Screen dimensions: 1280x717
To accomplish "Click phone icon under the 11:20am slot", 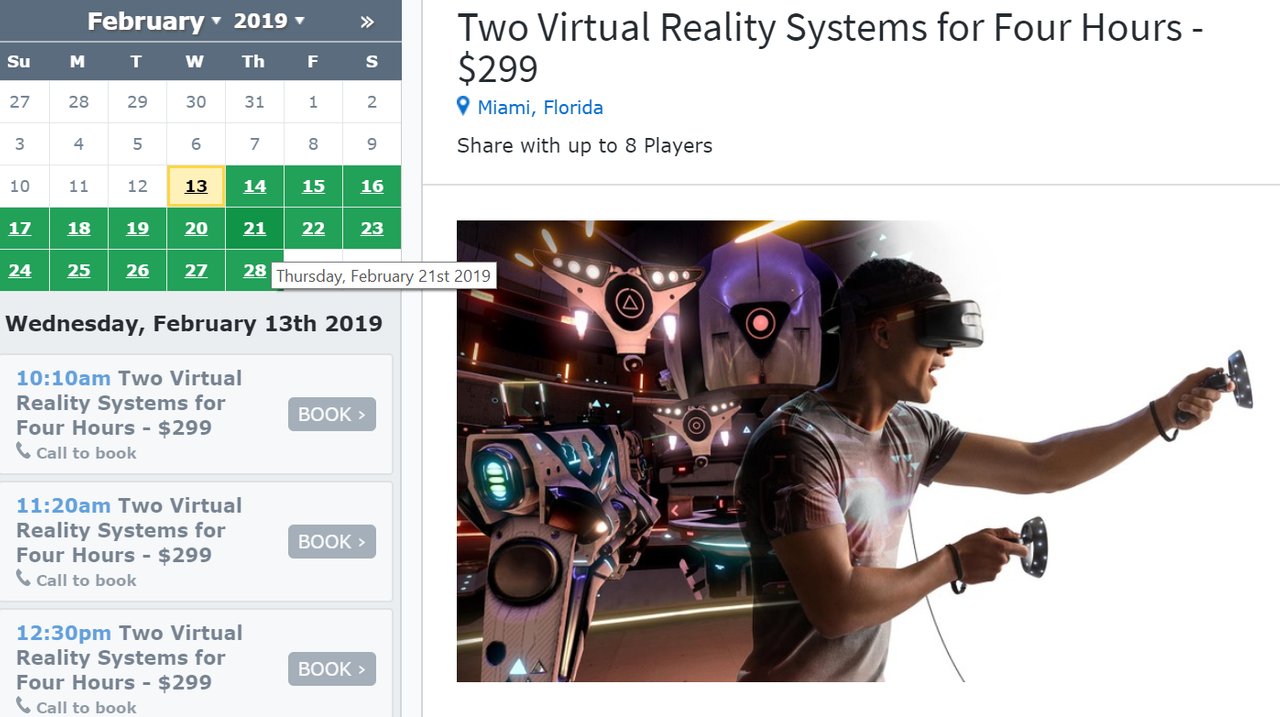I will click(24, 579).
